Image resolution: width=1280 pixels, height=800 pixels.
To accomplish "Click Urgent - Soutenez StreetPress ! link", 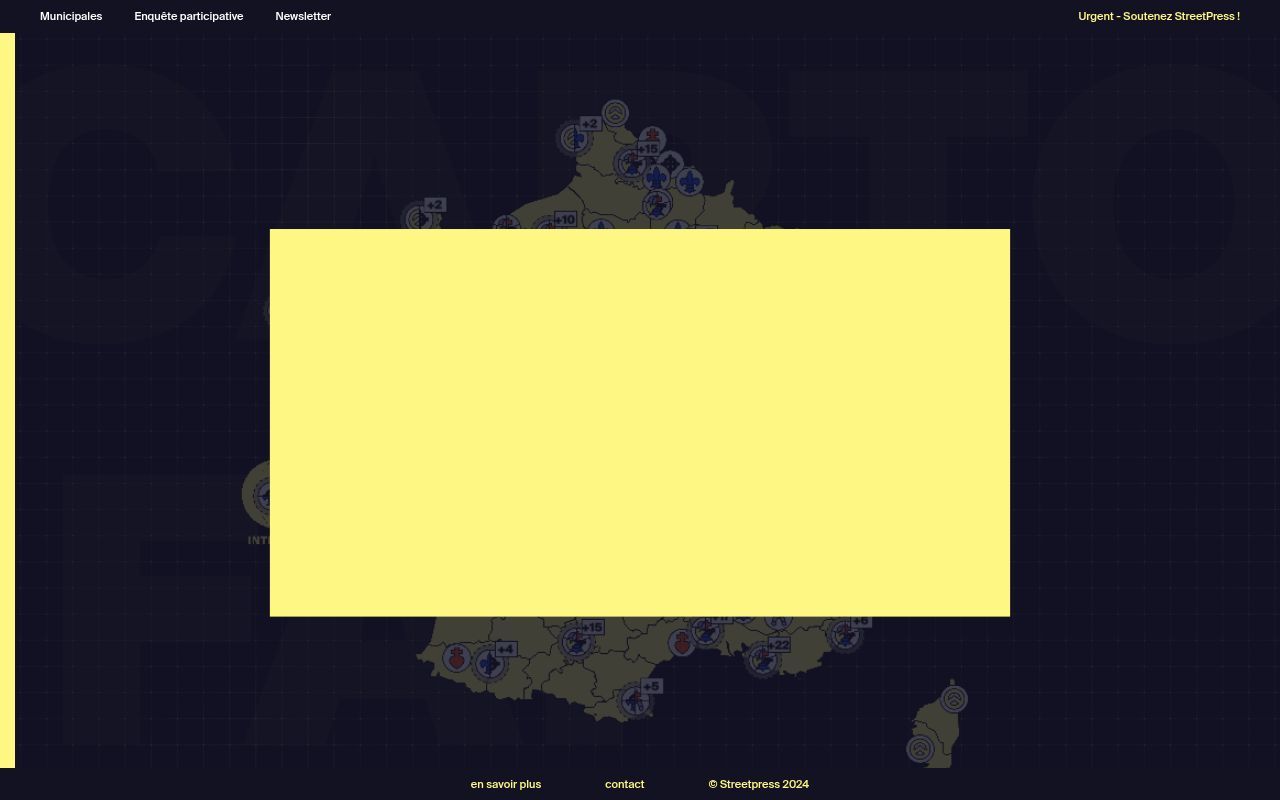I will click(x=1159, y=16).
